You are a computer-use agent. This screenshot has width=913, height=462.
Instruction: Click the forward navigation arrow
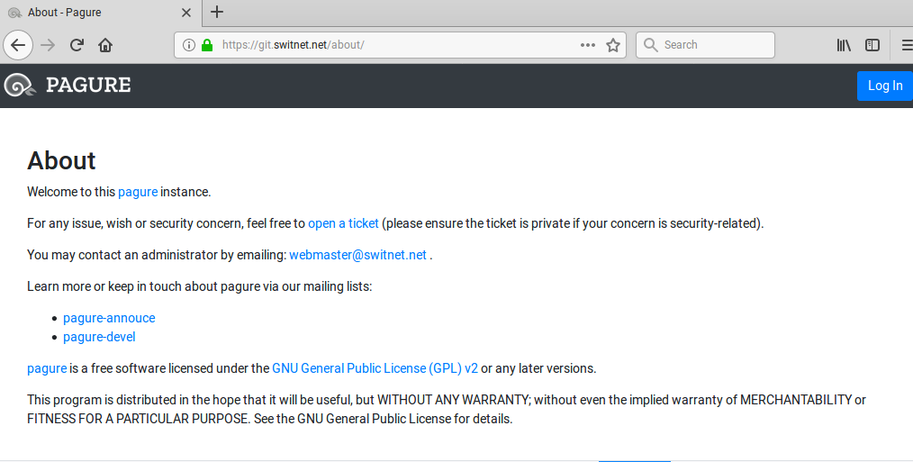coord(48,45)
